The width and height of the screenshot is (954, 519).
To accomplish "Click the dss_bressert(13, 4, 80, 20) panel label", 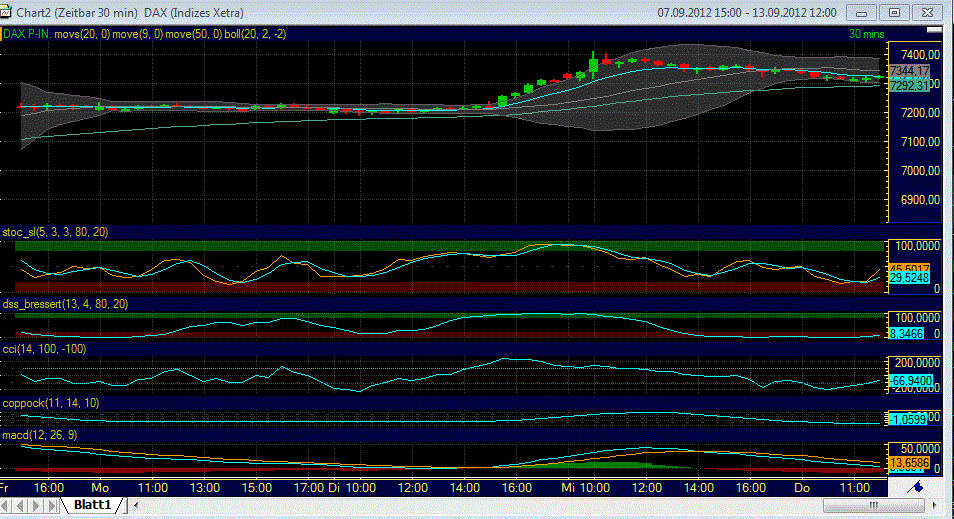I will [65, 304].
